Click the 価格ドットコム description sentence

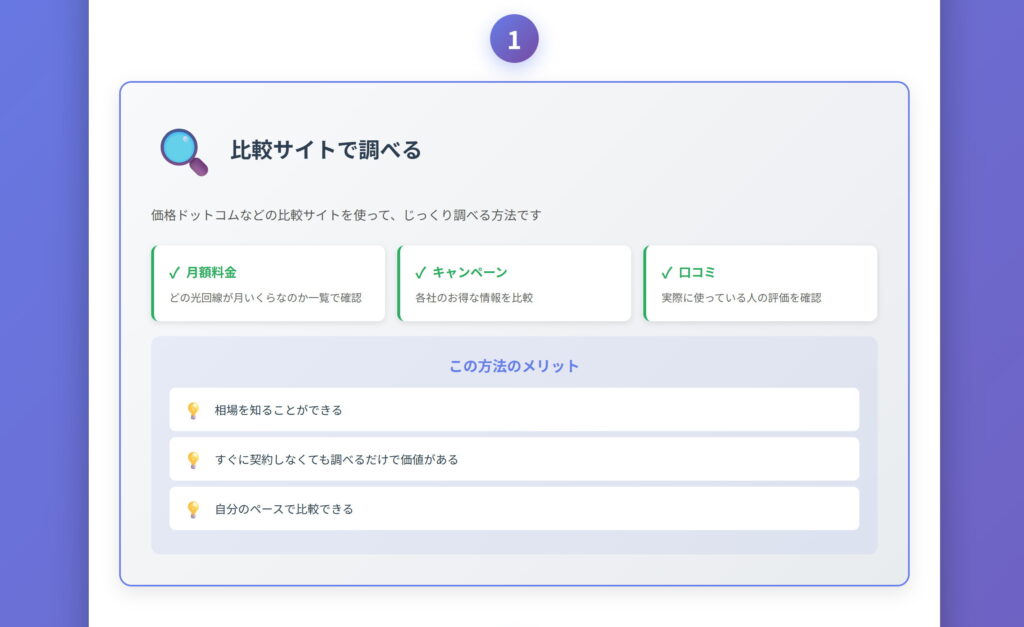(346, 215)
